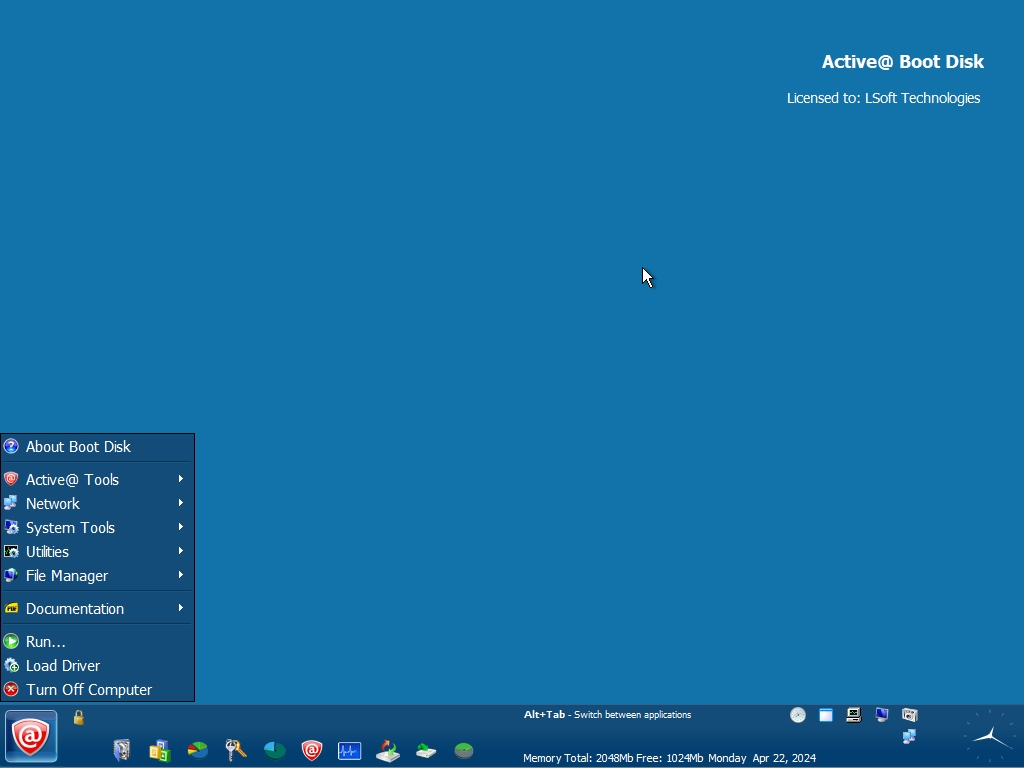Launch the blue waveform monitor icon
Screen dimensions: 1024x768
(349, 750)
